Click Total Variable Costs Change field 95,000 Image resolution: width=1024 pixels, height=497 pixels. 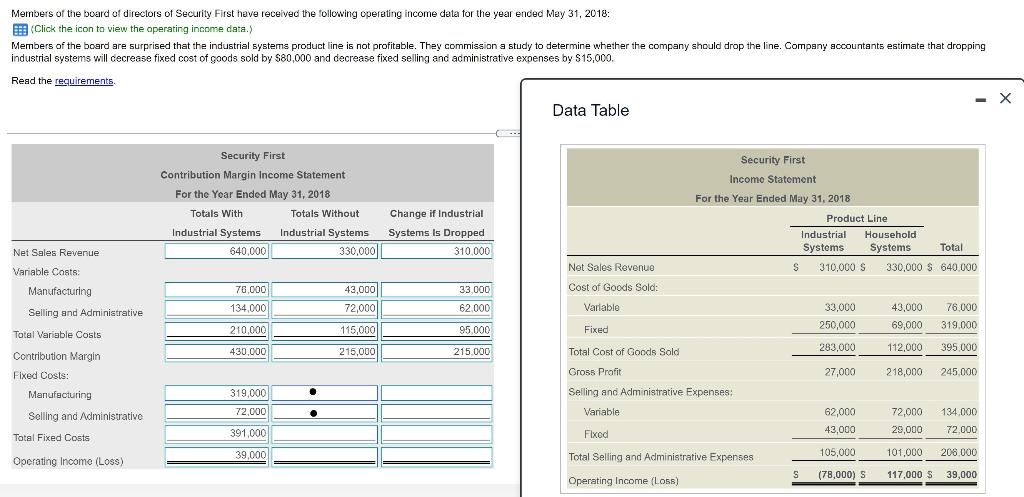click(x=437, y=330)
